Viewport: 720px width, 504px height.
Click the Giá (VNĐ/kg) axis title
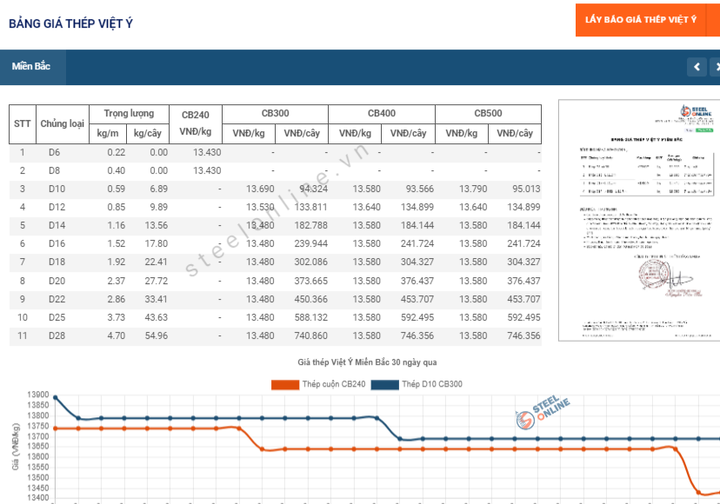pyautogui.click(x=16, y=447)
